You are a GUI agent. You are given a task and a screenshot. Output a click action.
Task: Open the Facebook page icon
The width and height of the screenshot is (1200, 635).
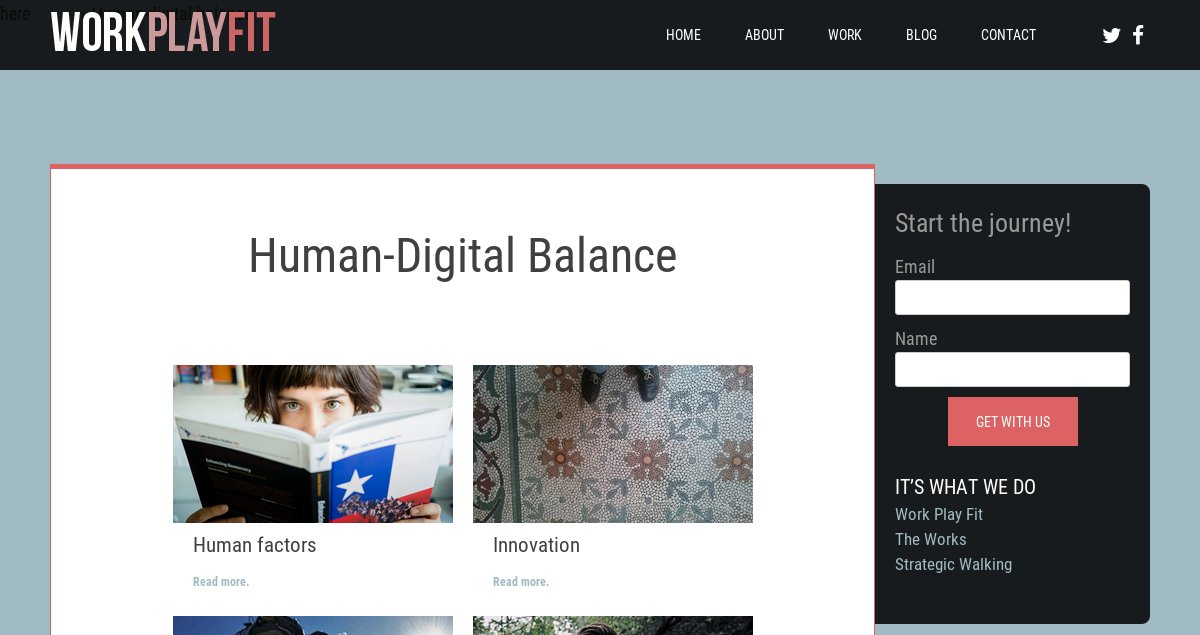(1138, 35)
